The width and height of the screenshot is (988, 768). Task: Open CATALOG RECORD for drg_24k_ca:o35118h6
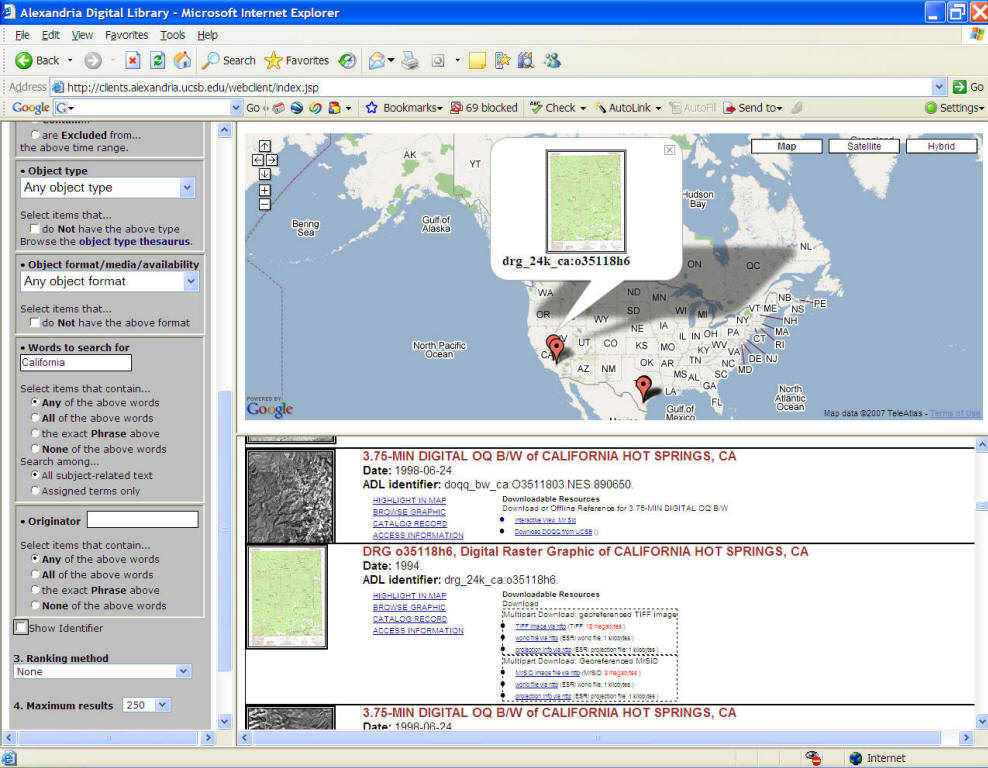[410, 619]
